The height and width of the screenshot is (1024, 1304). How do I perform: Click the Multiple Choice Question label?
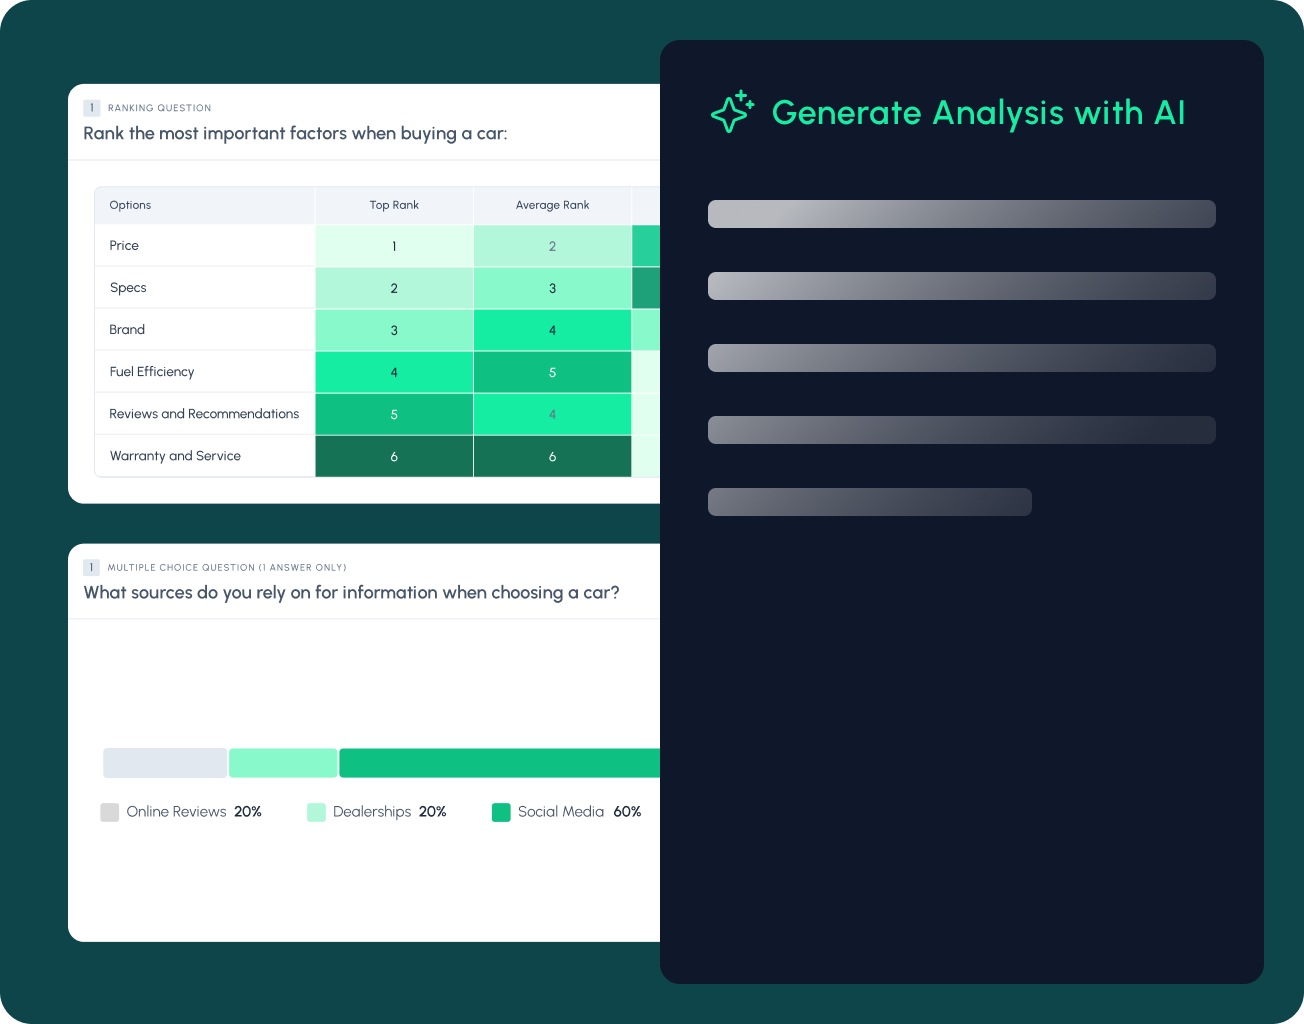[x=227, y=567]
